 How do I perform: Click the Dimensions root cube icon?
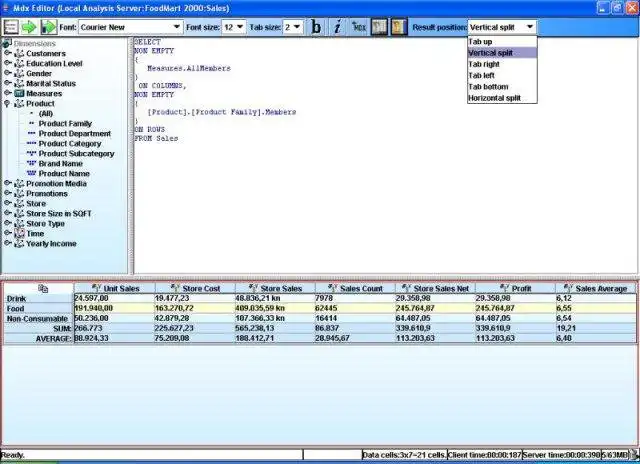pyautogui.click(x=7, y=43)
